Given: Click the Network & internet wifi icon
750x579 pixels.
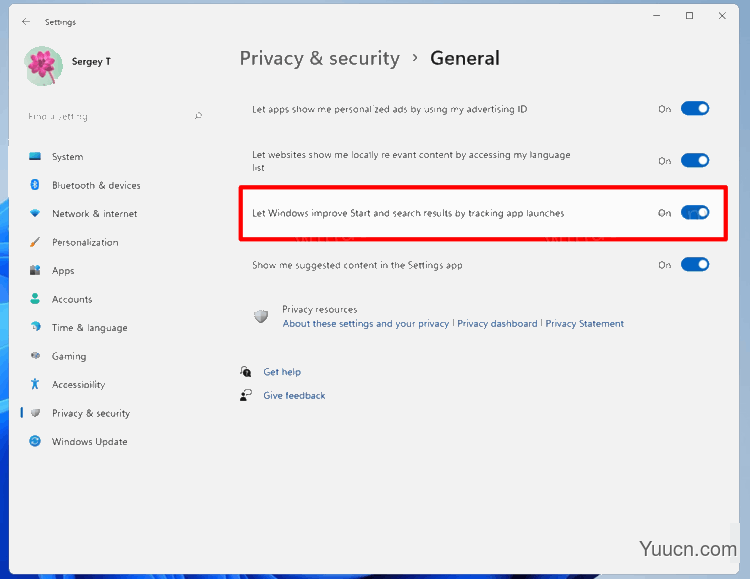Looking at the screenshot, I should point(35,213).
